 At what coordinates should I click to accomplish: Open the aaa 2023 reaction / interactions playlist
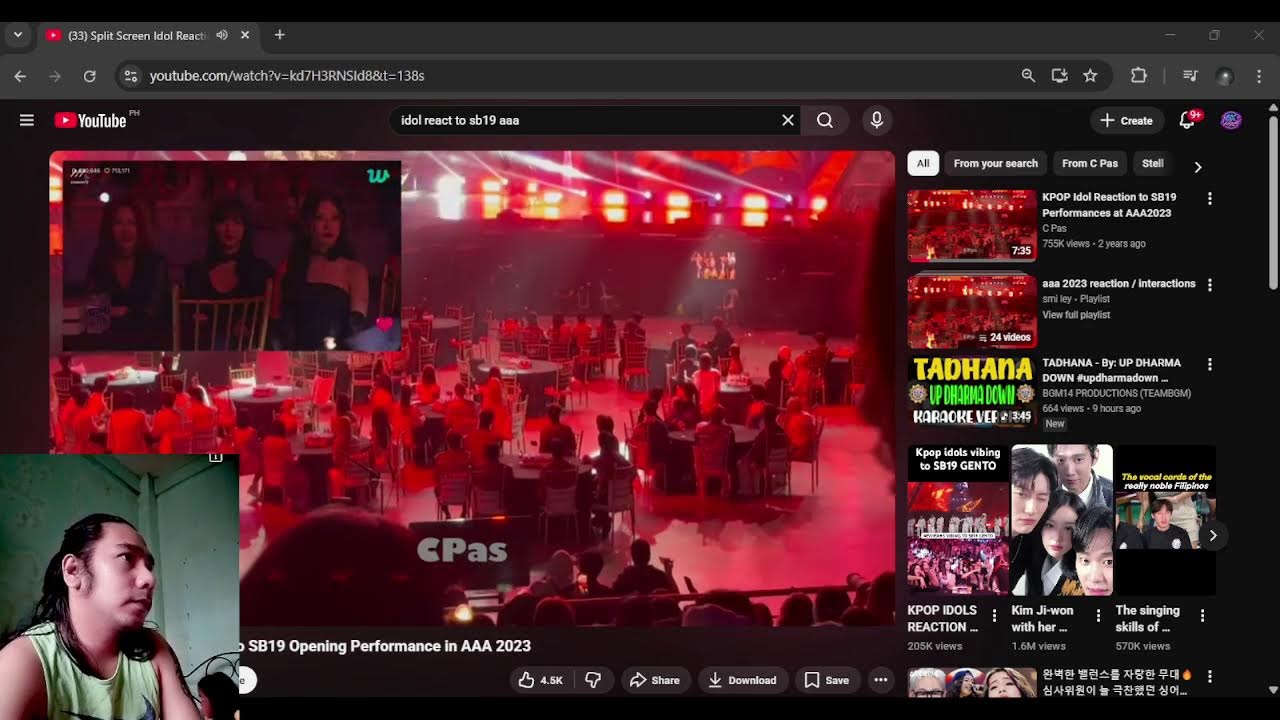coord(1119,284)
